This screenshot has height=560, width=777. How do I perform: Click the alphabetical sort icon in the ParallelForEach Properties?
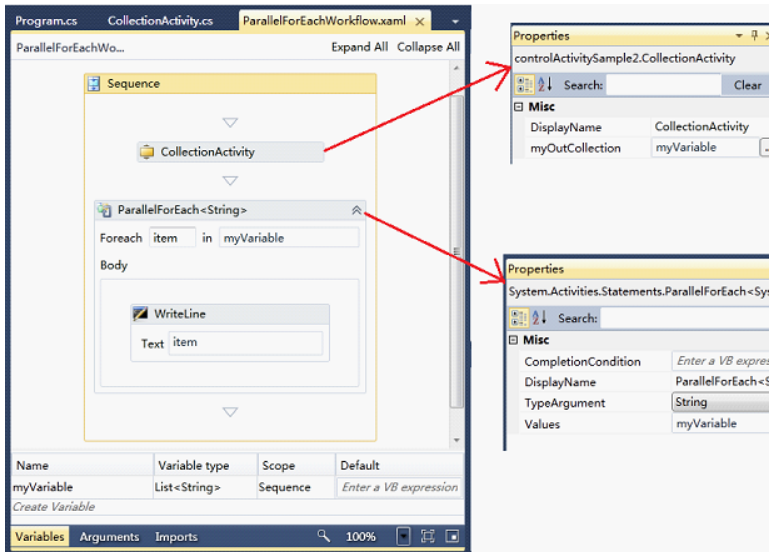coord(539,318)
